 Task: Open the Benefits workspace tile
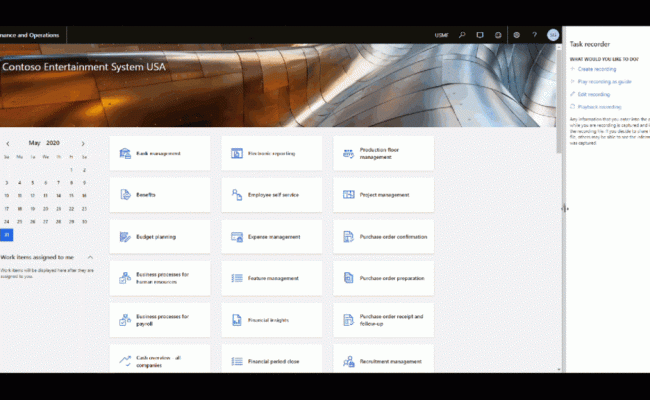[x=160, y=195]
